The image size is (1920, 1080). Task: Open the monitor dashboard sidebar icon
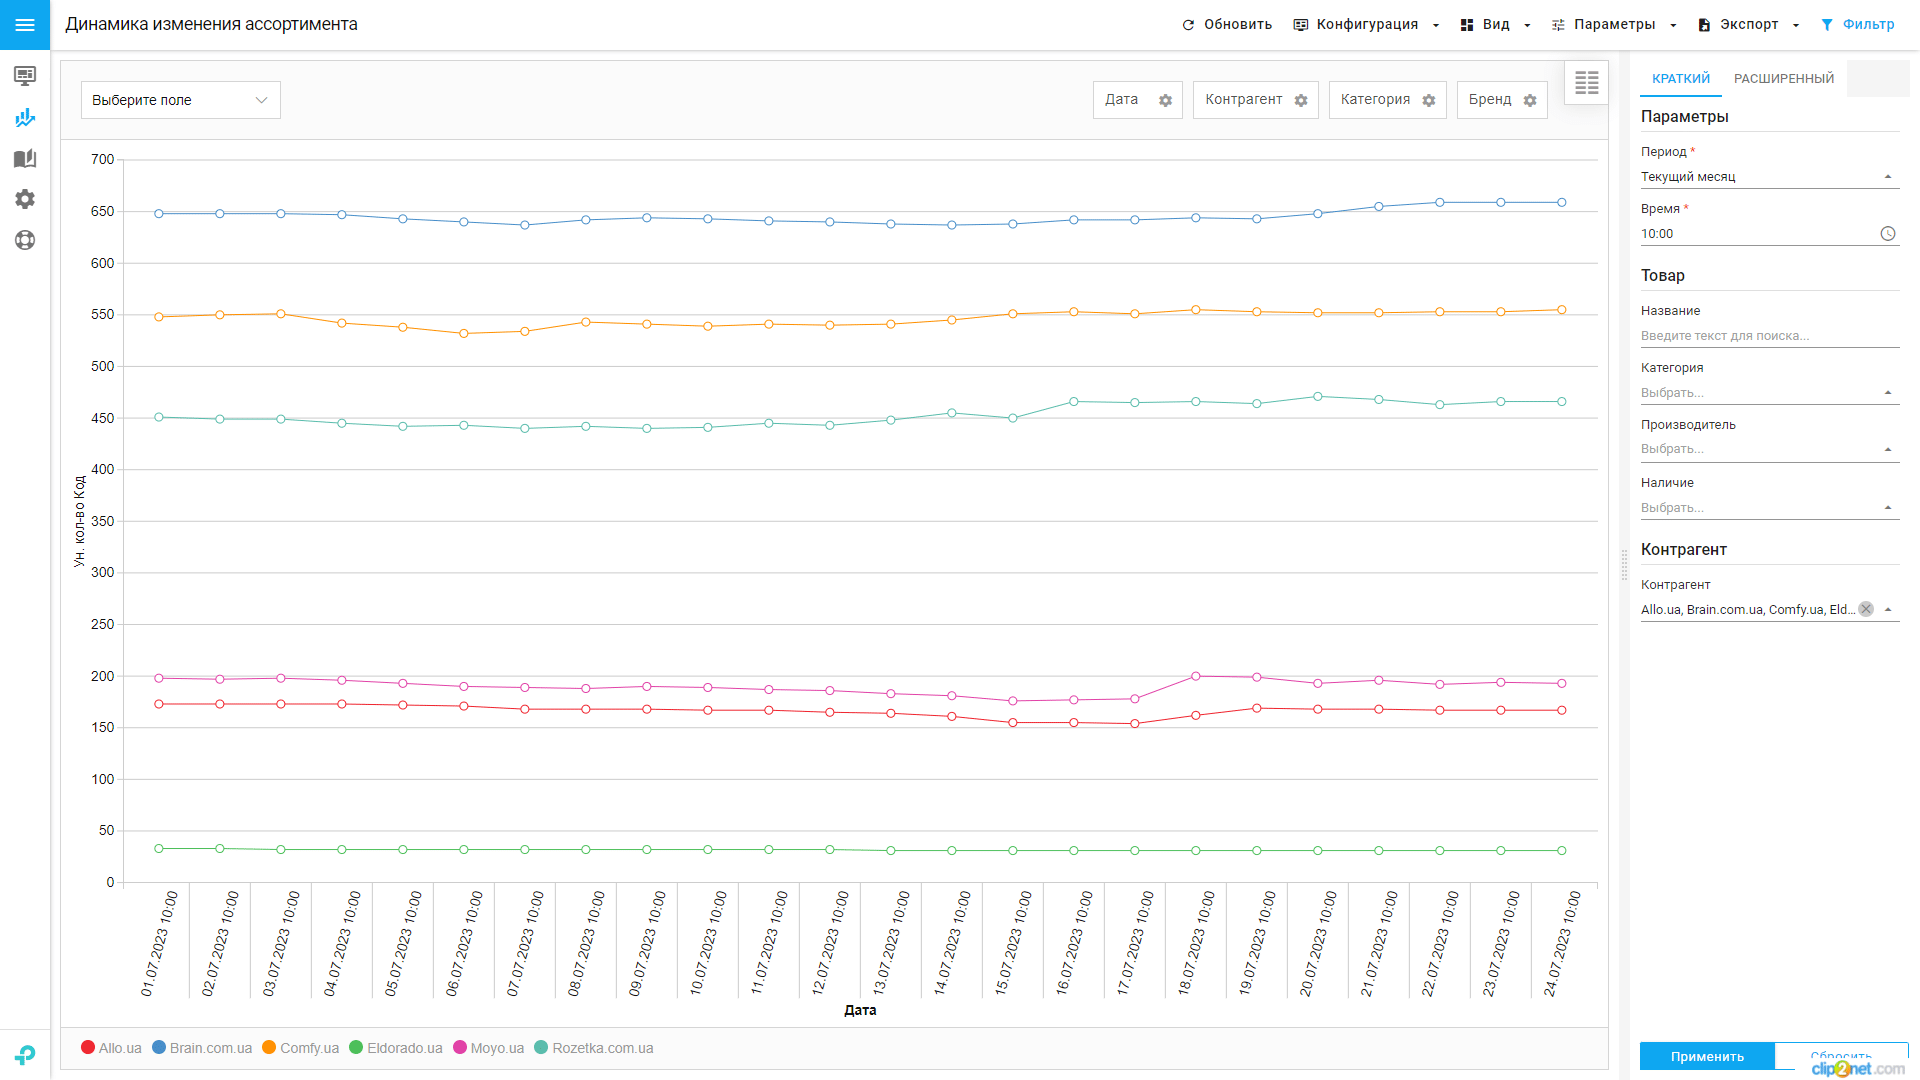pyautogui.click(x=25, y=76)
